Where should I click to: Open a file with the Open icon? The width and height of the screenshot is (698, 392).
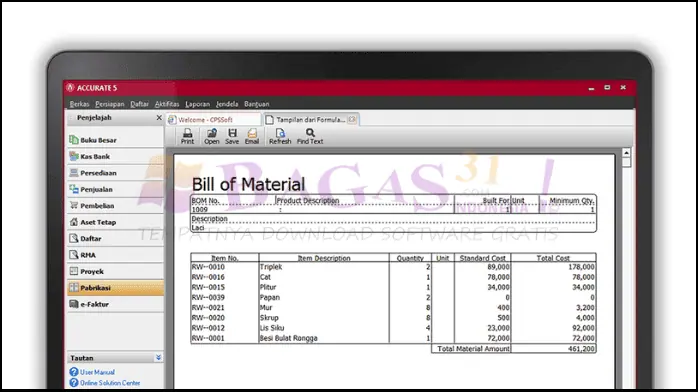(211, 136)
